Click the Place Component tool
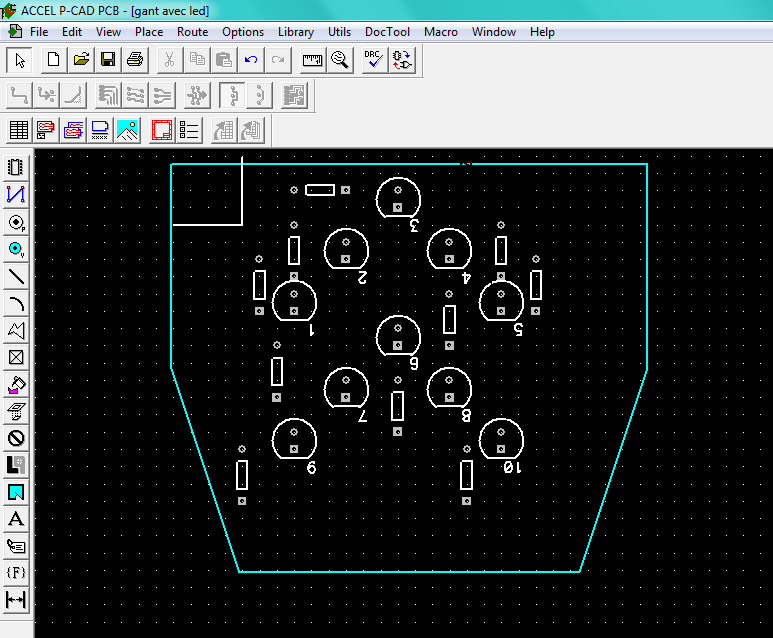 [16, 167]
